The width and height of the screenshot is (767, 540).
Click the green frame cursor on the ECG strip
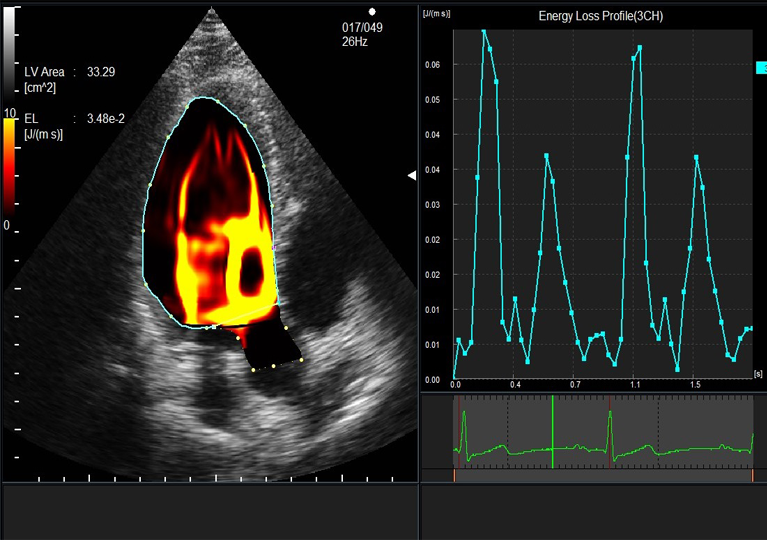553,431
